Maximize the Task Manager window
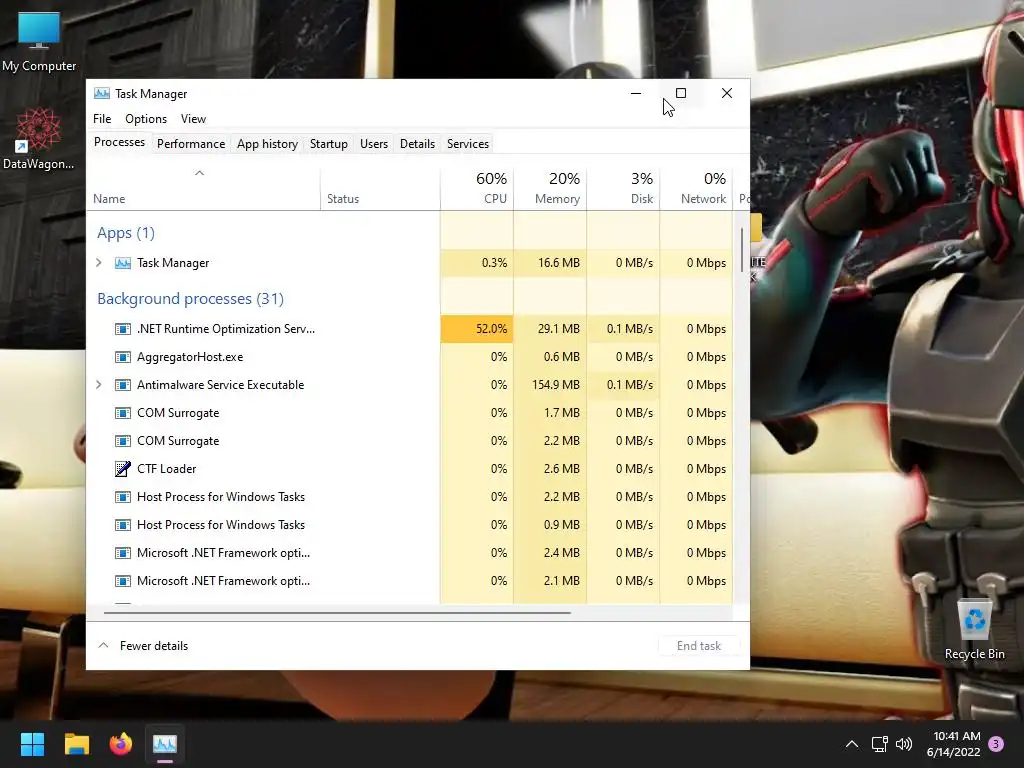The image size is (1024, 768). pos(680,93)
